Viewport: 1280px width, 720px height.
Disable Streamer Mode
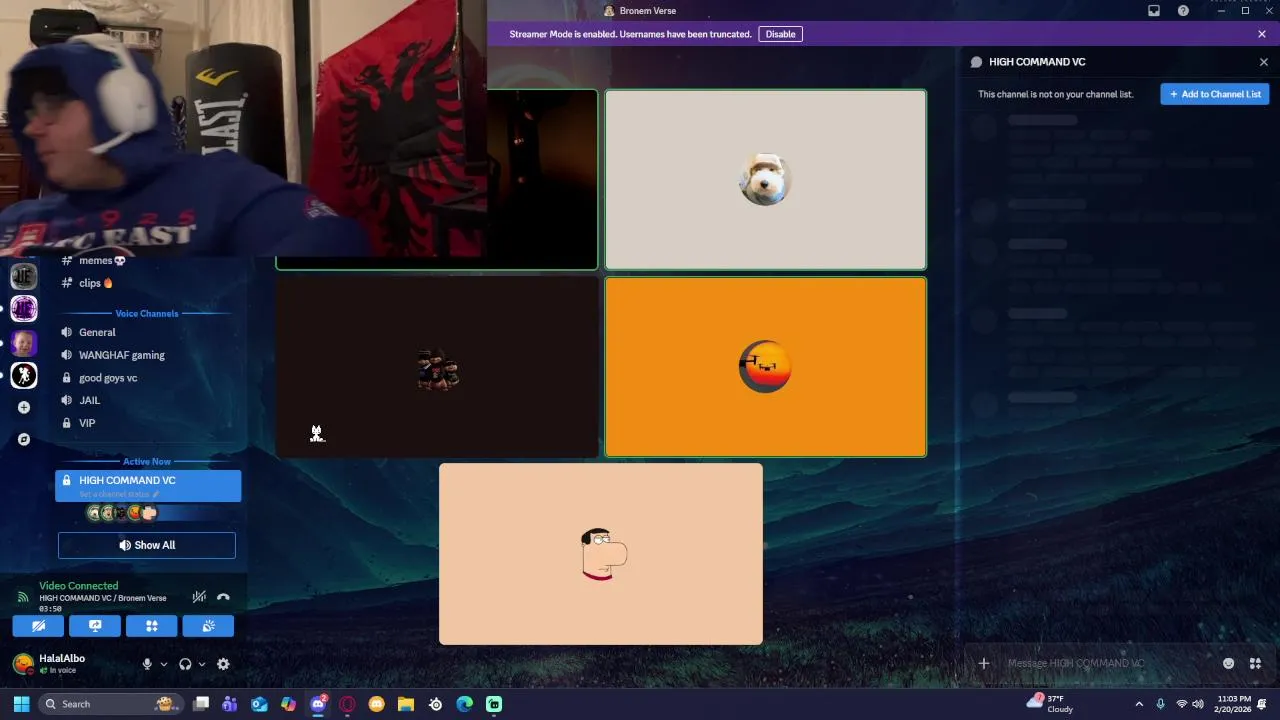click(780, 34)
